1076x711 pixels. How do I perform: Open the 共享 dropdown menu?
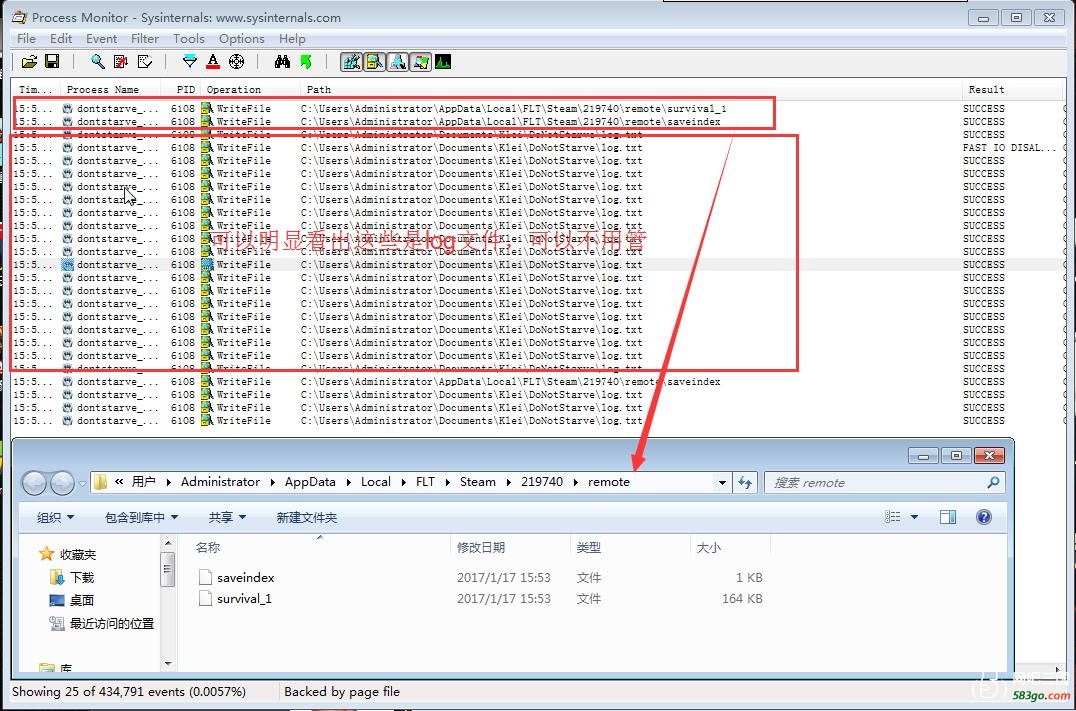click(227, 517)
